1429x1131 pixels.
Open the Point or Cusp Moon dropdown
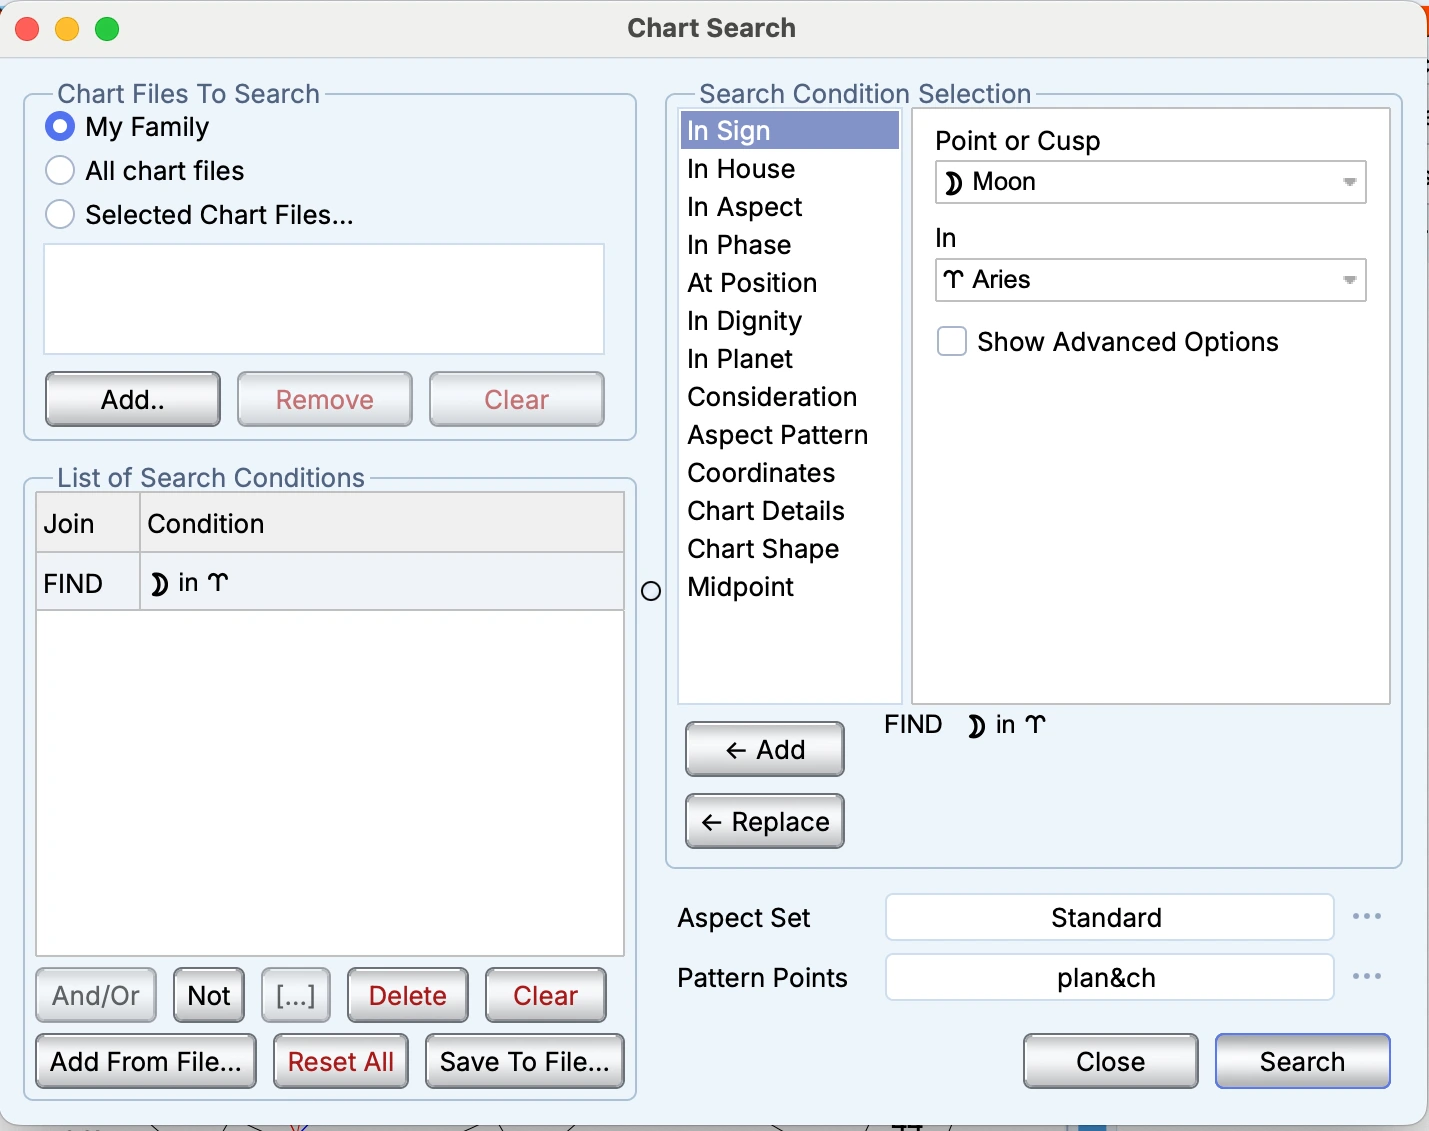1151,182
